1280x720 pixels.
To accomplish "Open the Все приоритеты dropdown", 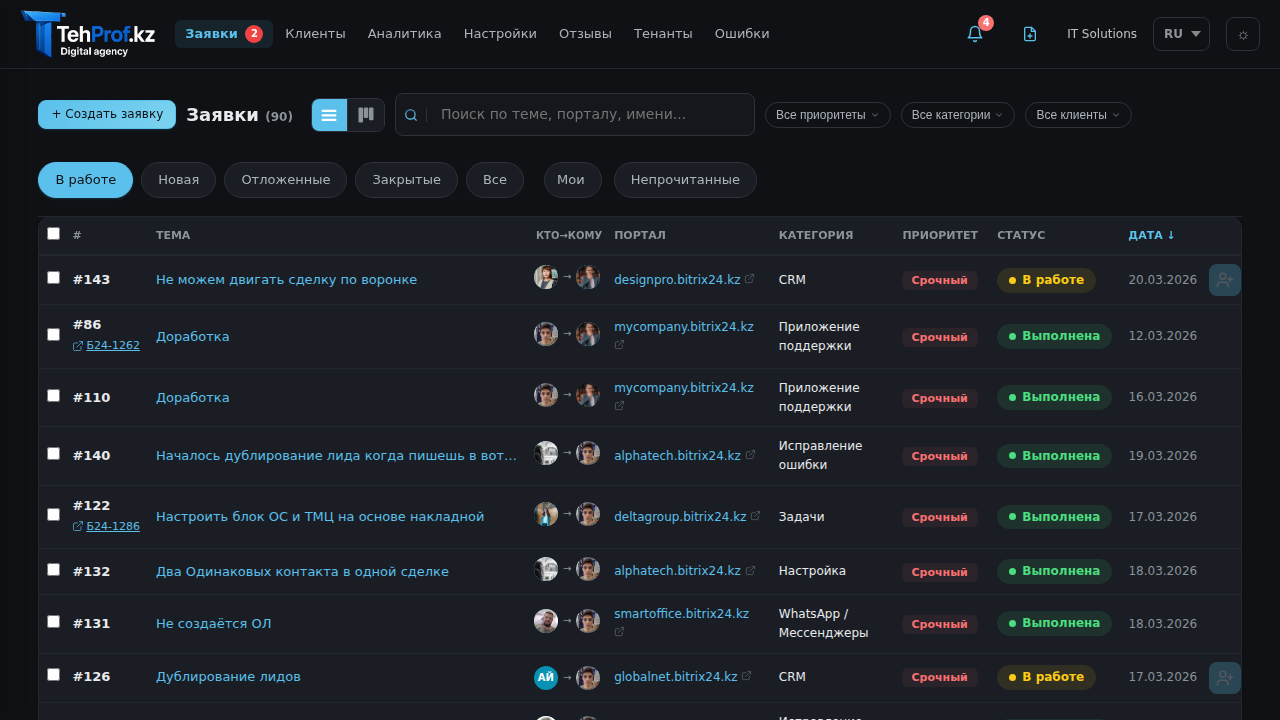I will click(x=827, y=114).
